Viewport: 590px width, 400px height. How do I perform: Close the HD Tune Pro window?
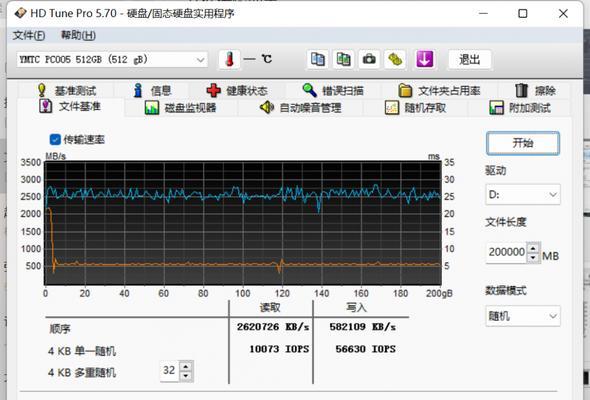[x=563, y=14]
